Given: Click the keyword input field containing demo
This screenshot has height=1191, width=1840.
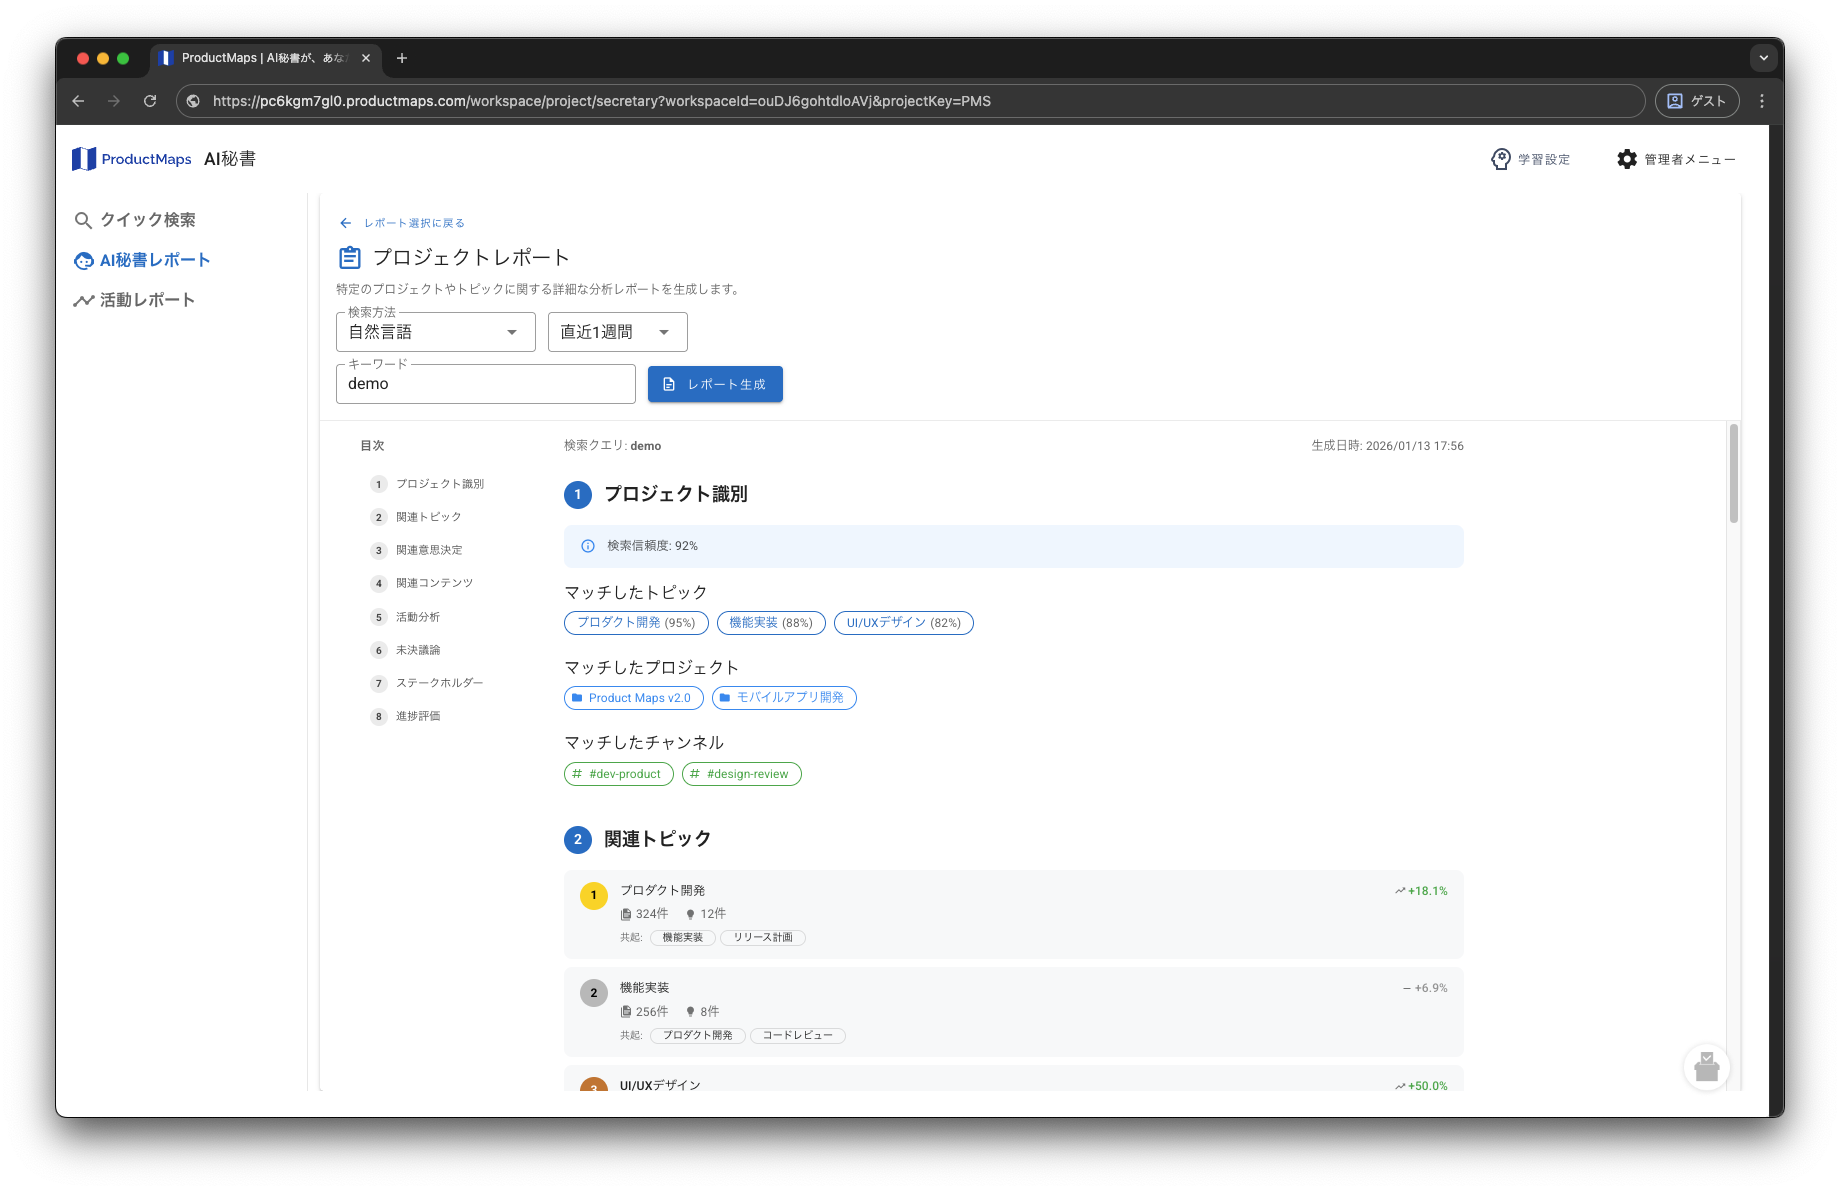Looking at the screenshot, I should [485, 384].
